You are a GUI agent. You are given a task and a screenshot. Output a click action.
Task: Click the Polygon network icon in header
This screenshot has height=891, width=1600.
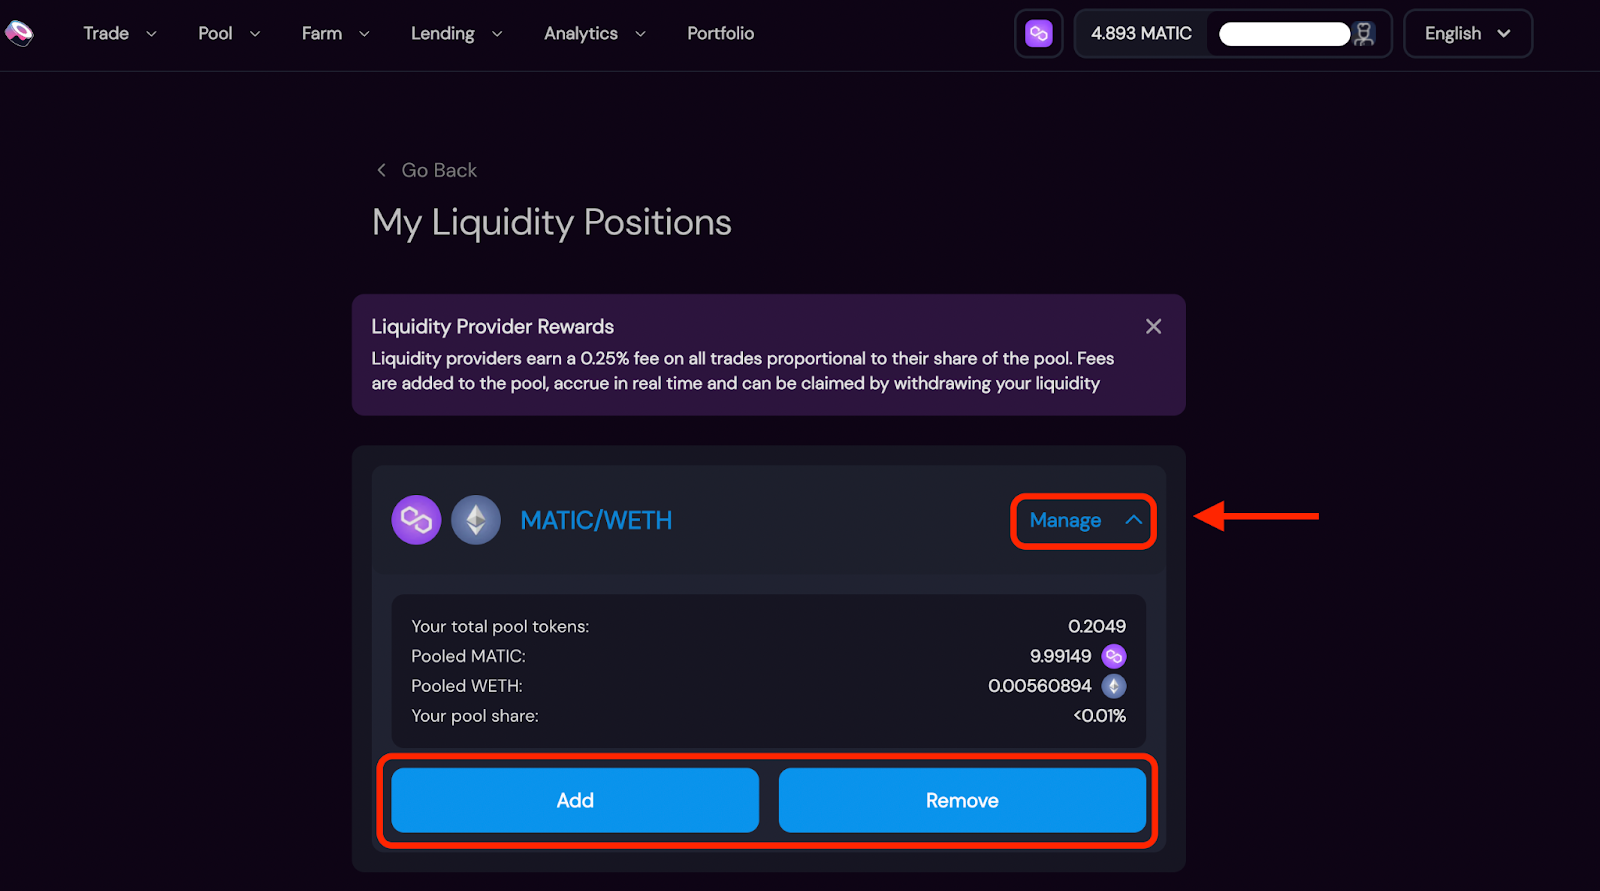point(1039,34)
